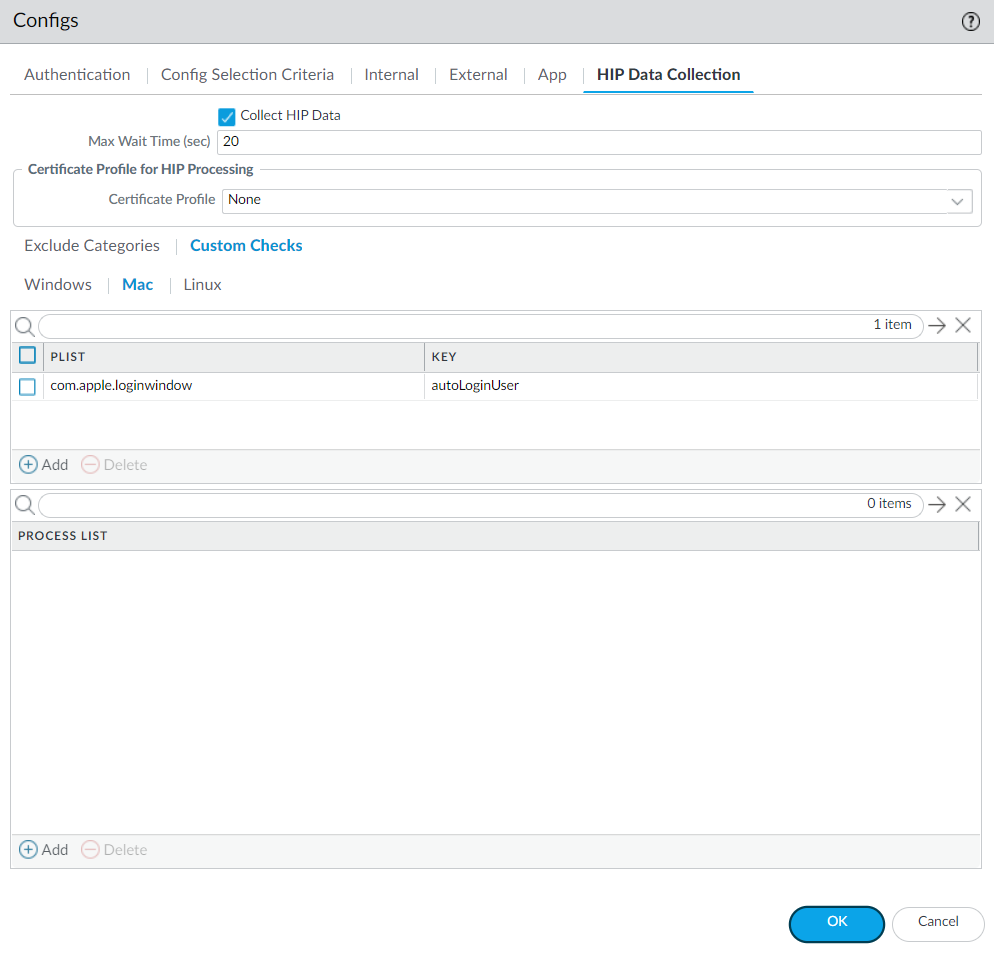This screenshot has height=957, width=994.
Task: Toggle the select-all checkbox in the plist header
Action: click(28, 356)
